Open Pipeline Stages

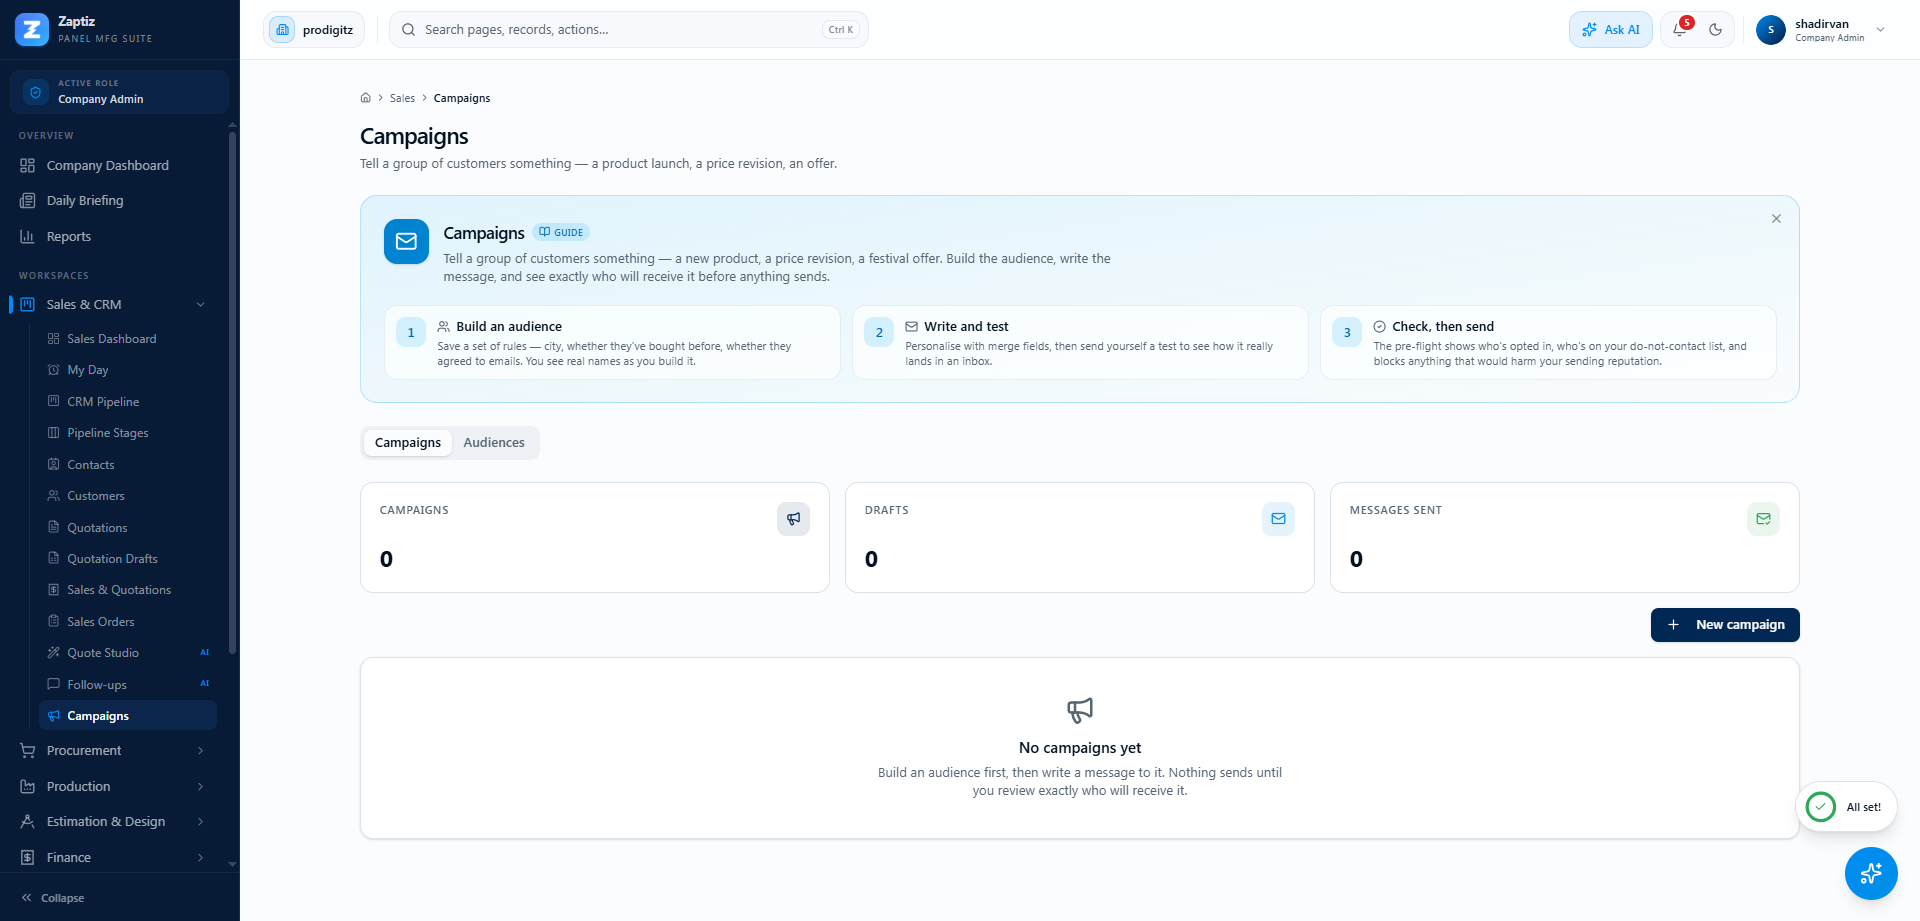click(128, 433)
